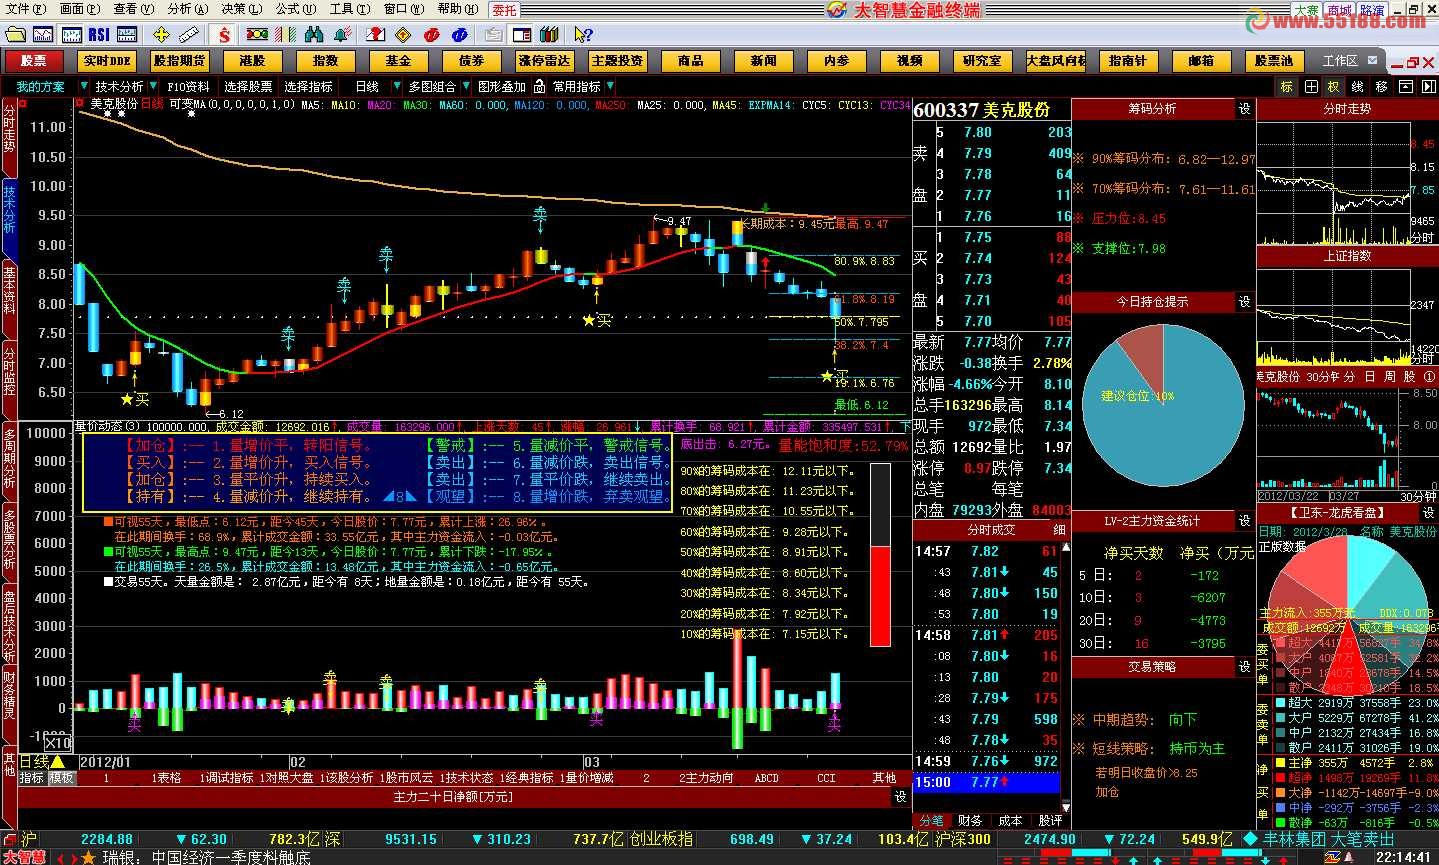Screen dimensions: 1439x865
Task: Click the 委托 trade button
Action: pyautogui.click(x=504, y=10)
